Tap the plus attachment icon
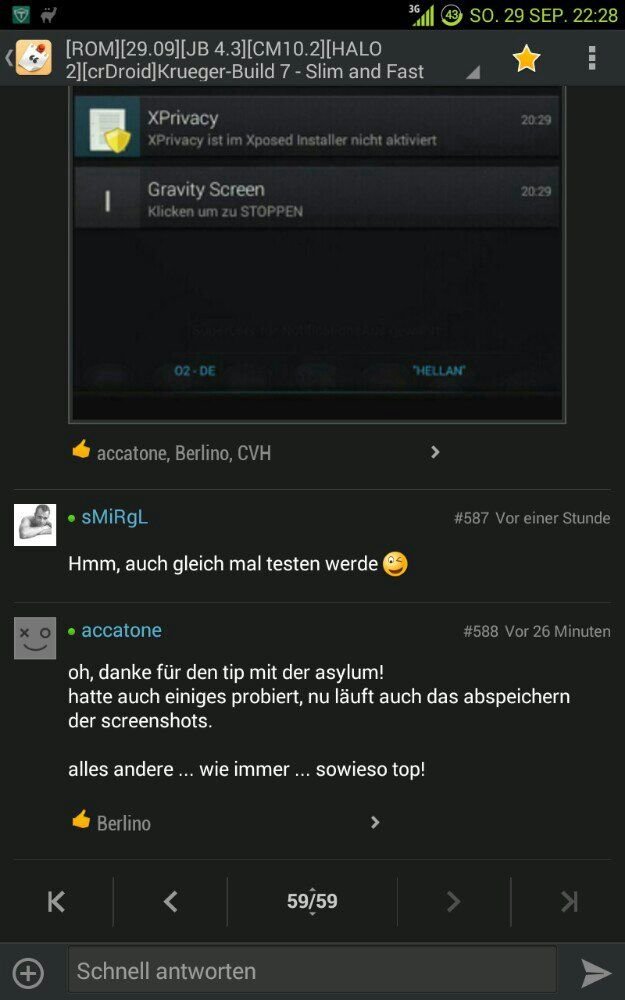 coord(29,973)
